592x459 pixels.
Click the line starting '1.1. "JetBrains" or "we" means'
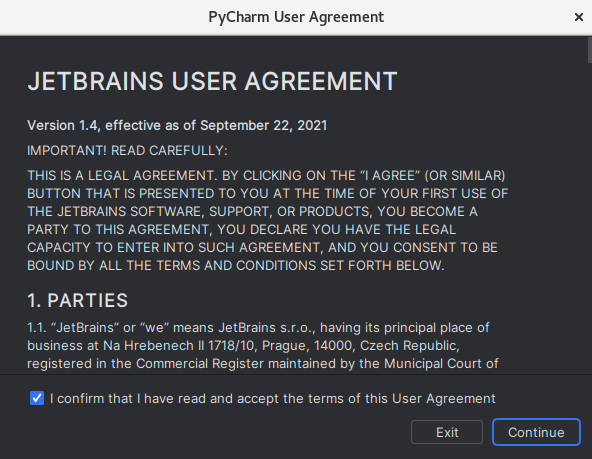258,328
